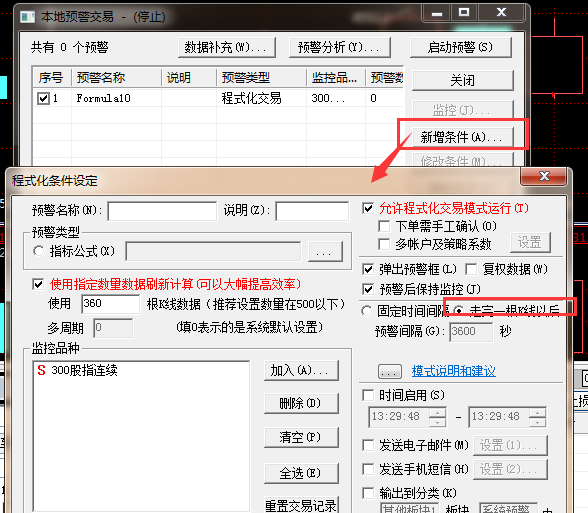Click the 删除(D) button
This screenshot has width=588, height=513.
tap(301, 404)
